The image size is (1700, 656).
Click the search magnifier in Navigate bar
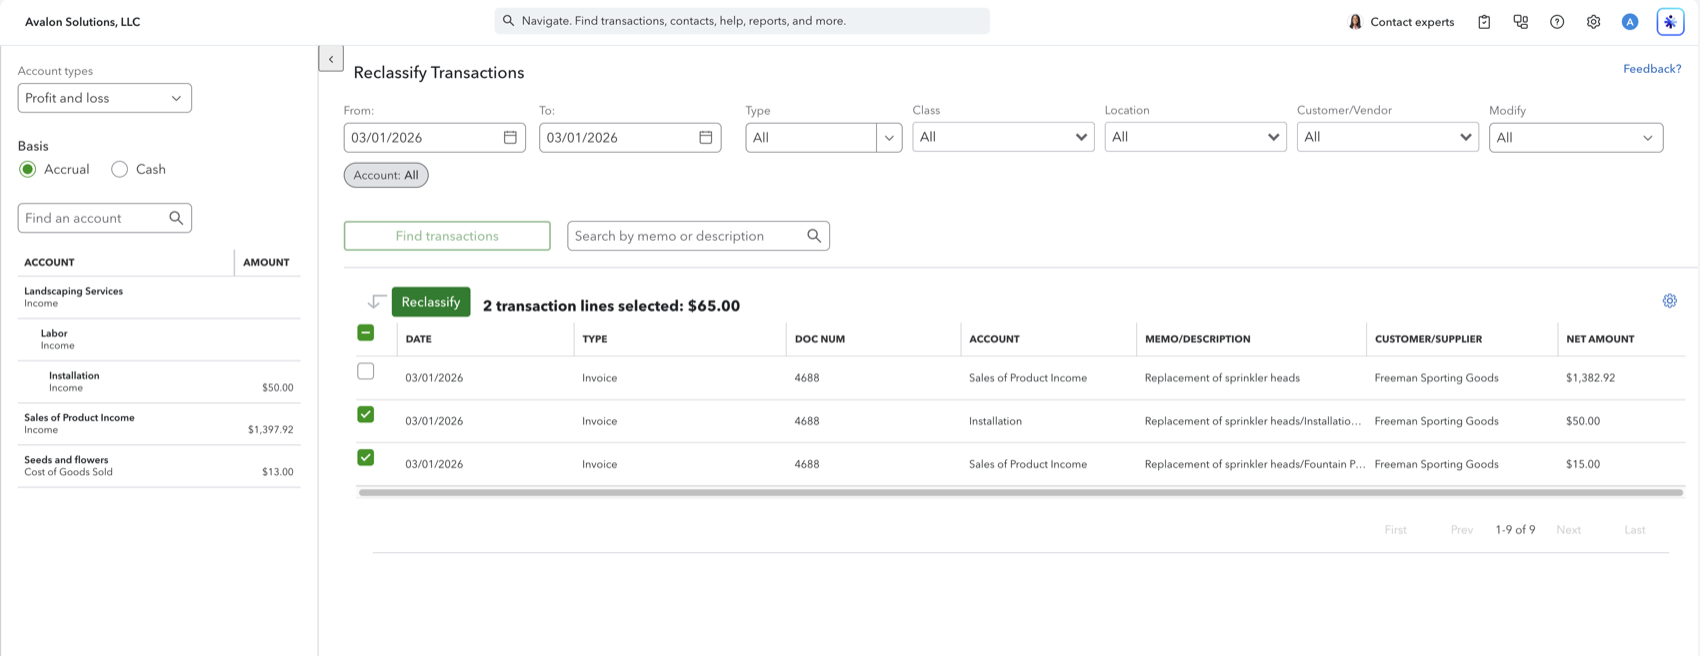(509, 21)
